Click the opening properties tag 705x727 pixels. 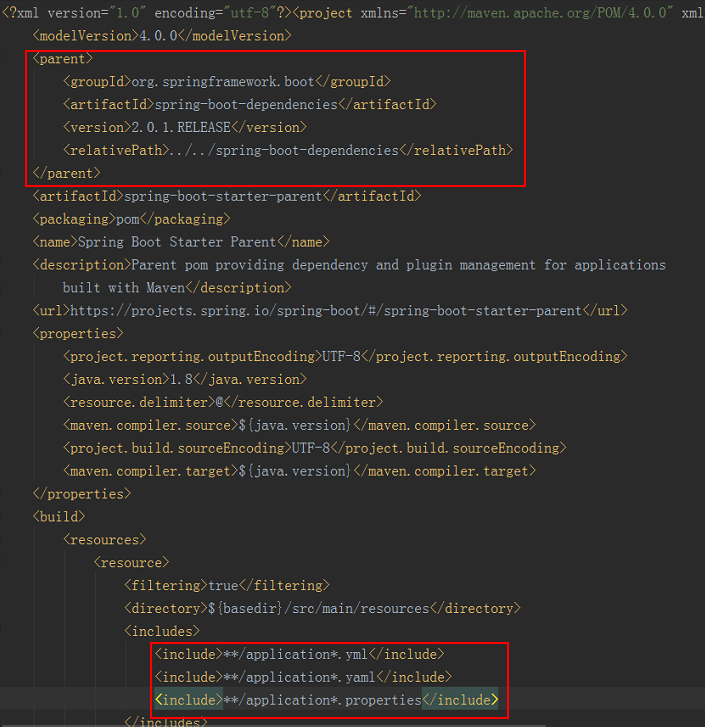(78, 334)
